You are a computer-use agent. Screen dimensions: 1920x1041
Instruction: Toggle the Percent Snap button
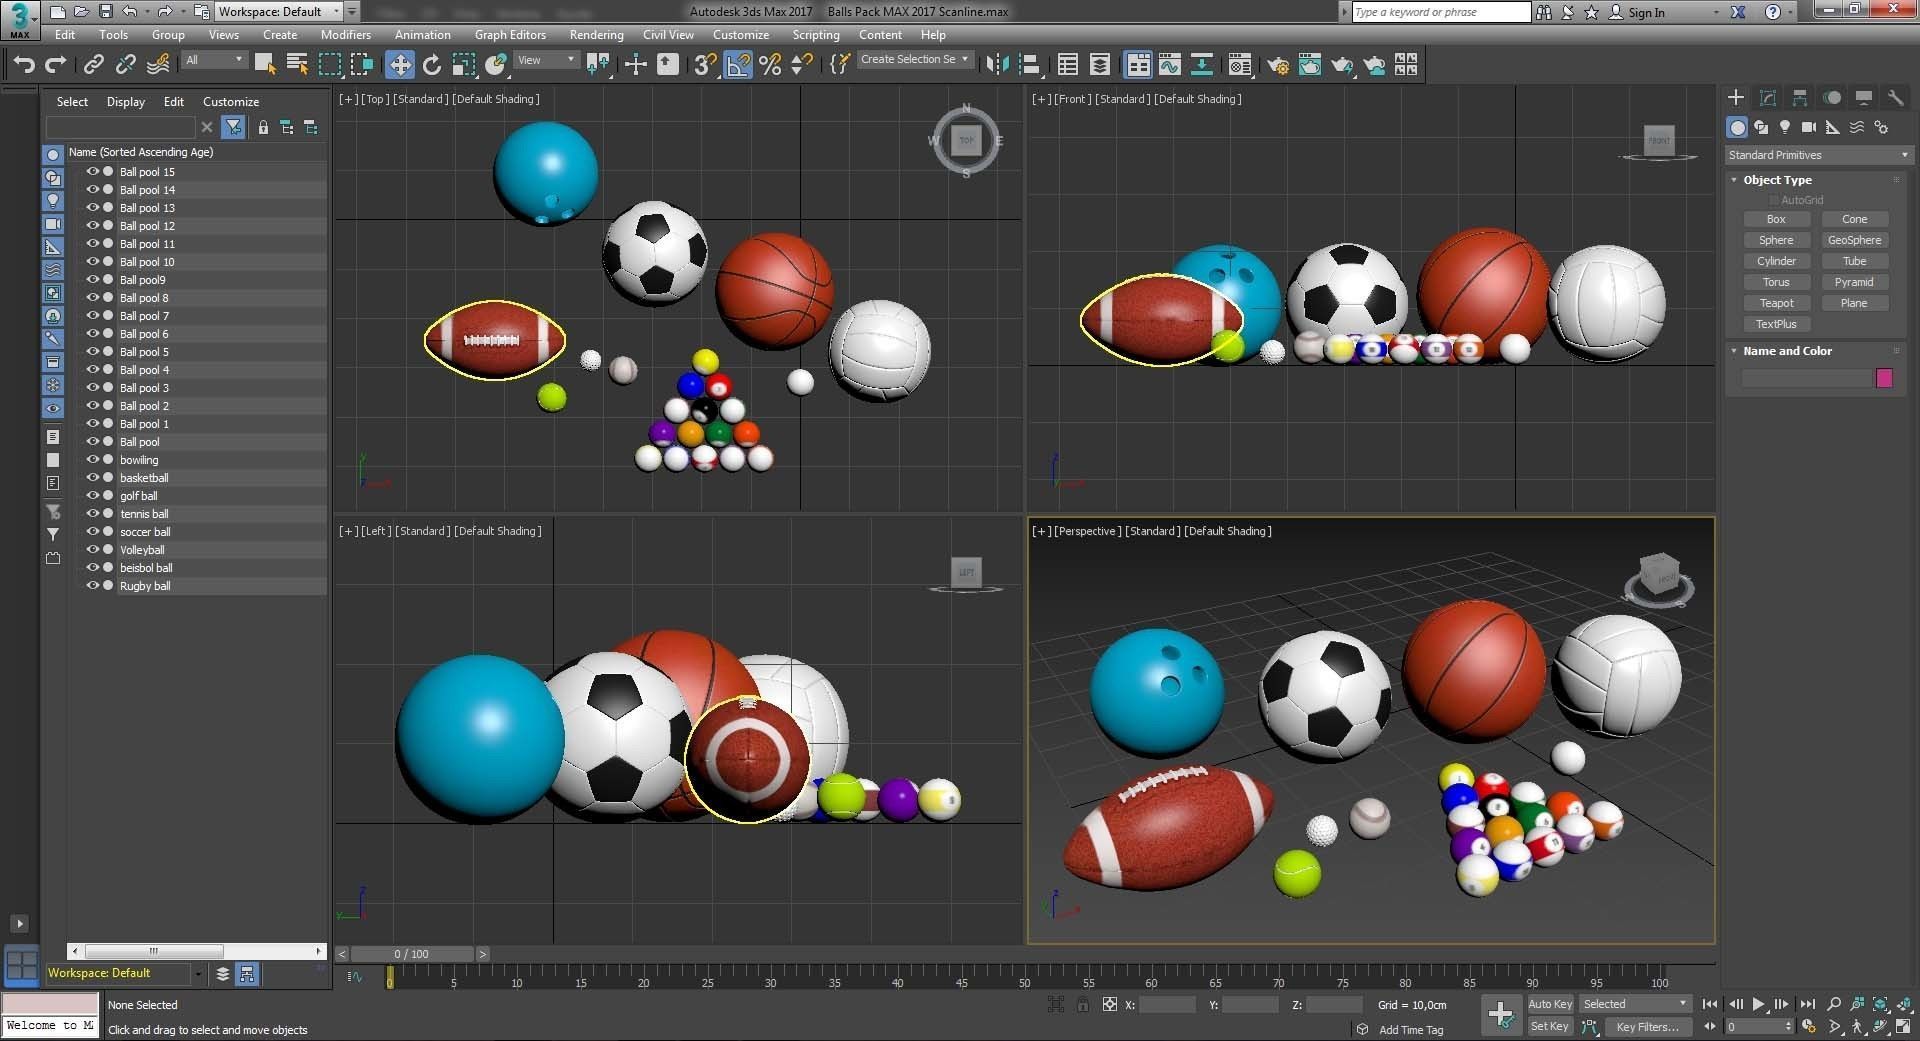point(770,65)
